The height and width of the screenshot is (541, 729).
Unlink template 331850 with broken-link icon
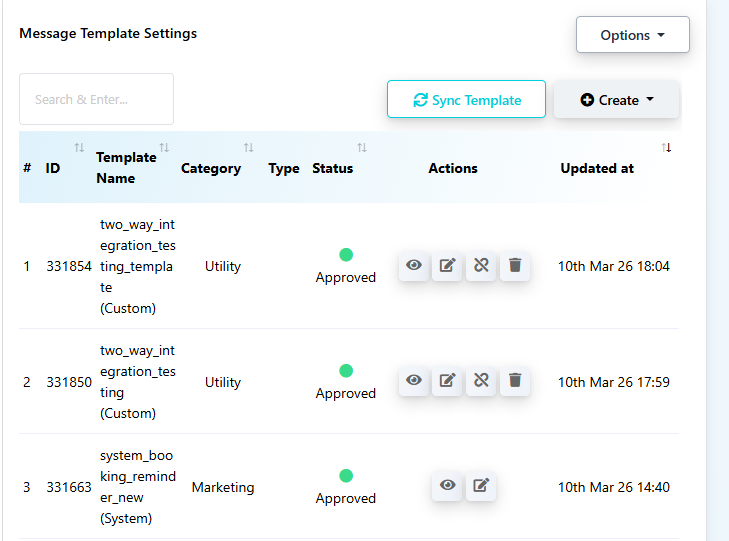tap(481, 381)
